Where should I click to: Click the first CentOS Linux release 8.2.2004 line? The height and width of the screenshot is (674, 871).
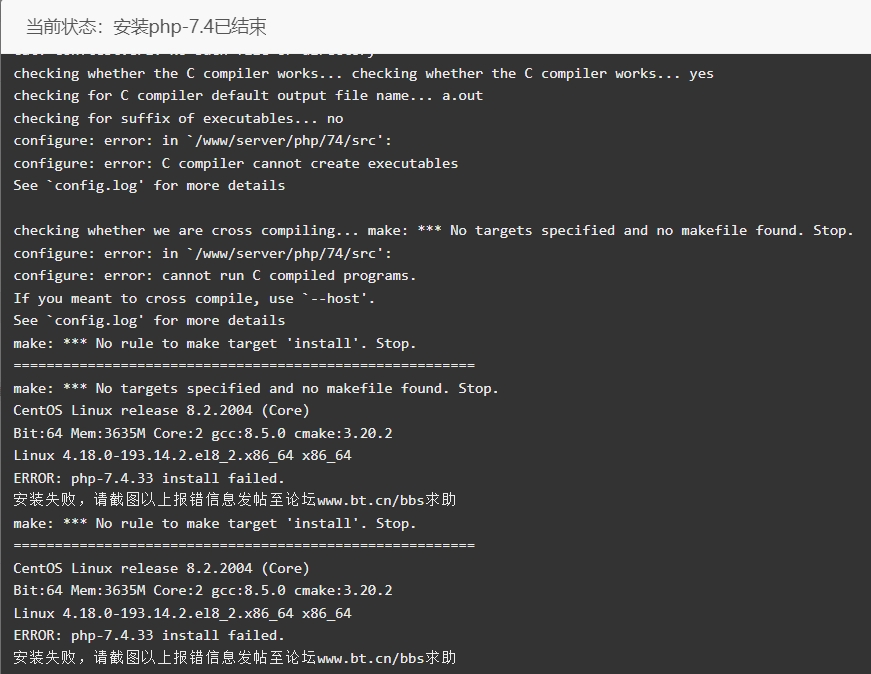tap(161, 411)
